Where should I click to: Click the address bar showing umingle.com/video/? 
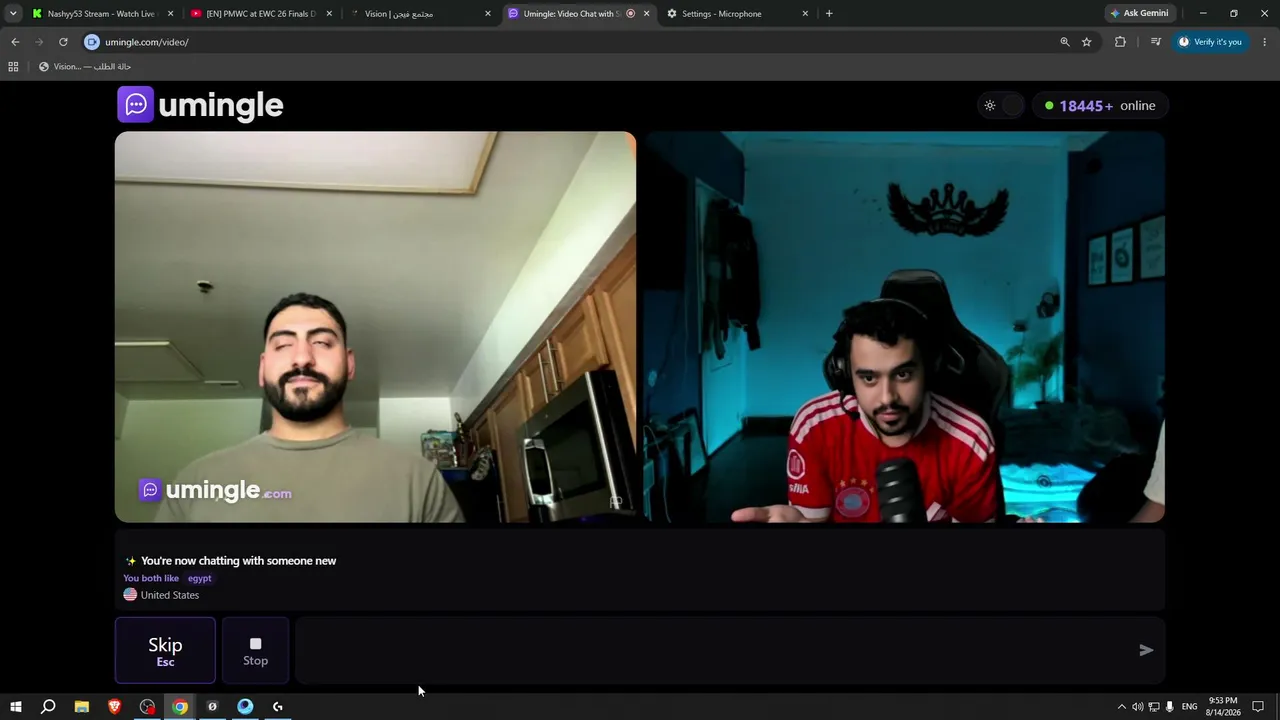pyautogui.click(x=570, y=42)
